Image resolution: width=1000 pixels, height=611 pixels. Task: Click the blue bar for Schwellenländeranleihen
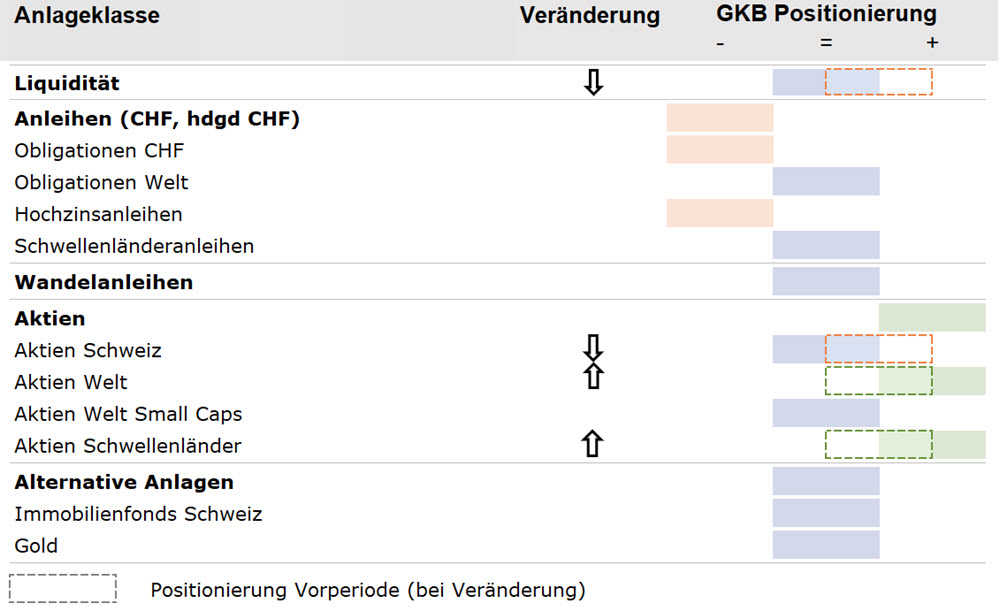pos(826,245)
